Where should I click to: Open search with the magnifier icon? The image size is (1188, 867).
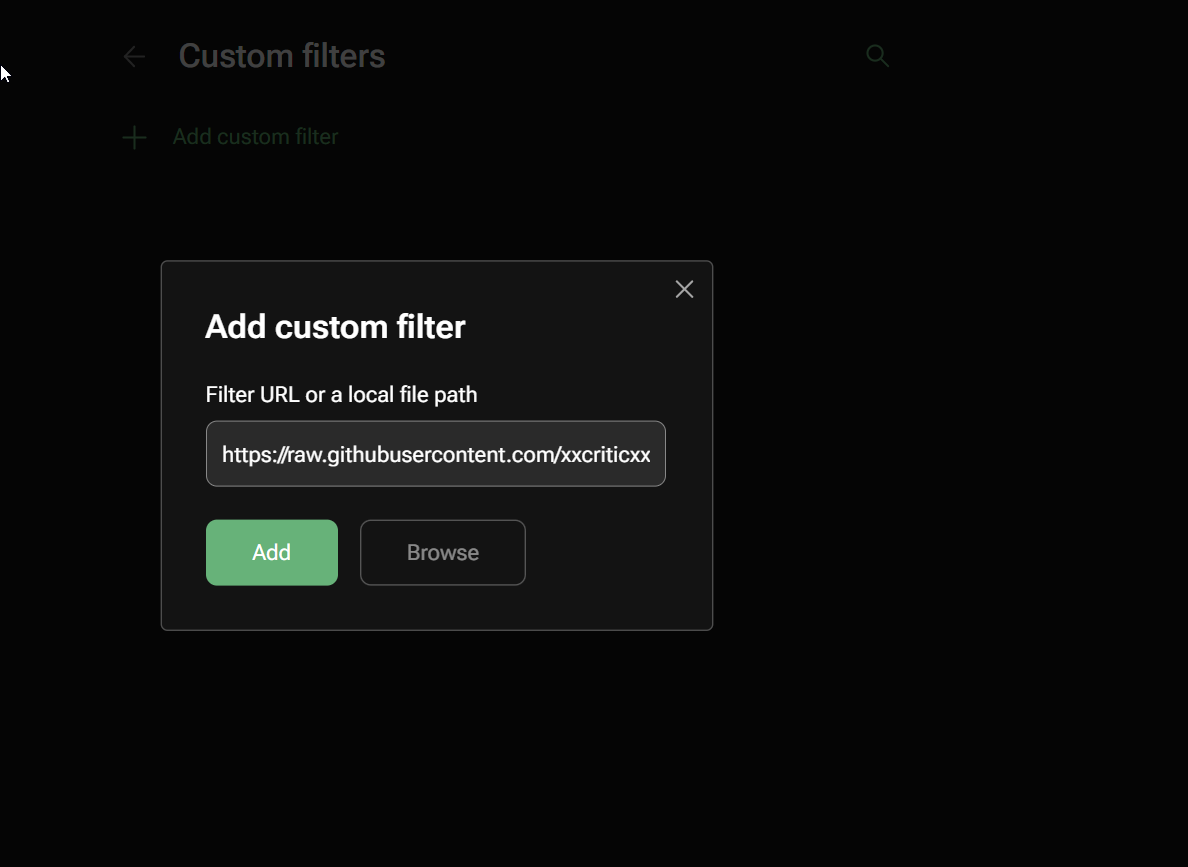pyautogui.click(x=877, y=56)
